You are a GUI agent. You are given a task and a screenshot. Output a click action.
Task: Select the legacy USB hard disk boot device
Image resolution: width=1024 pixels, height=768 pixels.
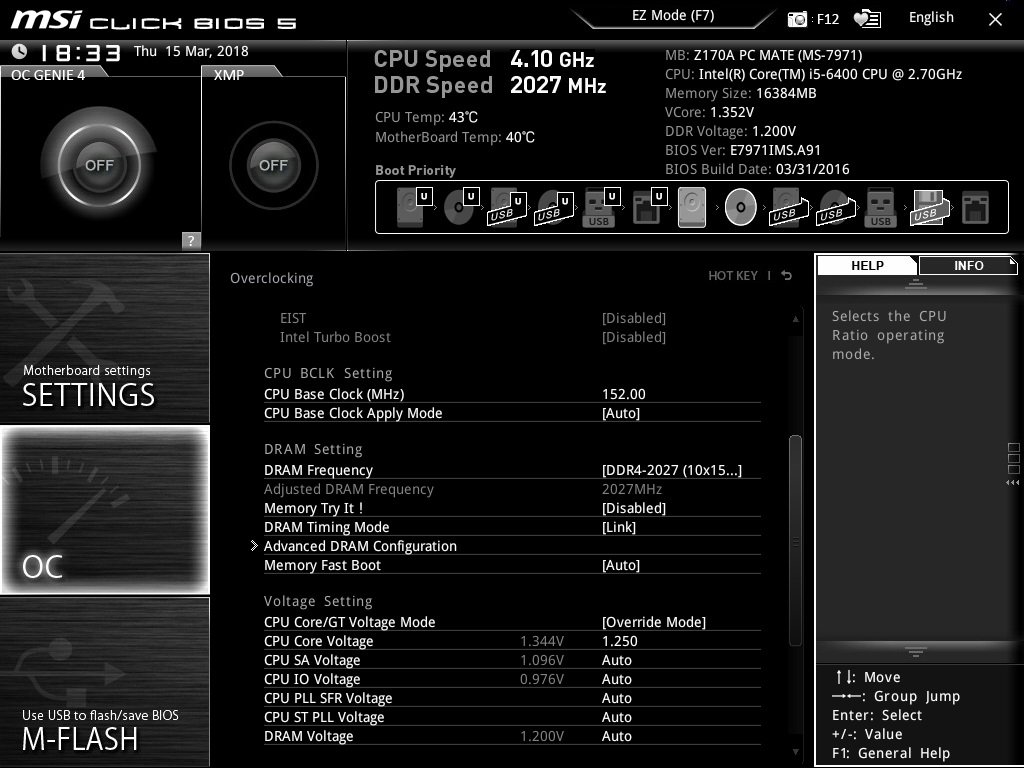[x=788, y=208]
